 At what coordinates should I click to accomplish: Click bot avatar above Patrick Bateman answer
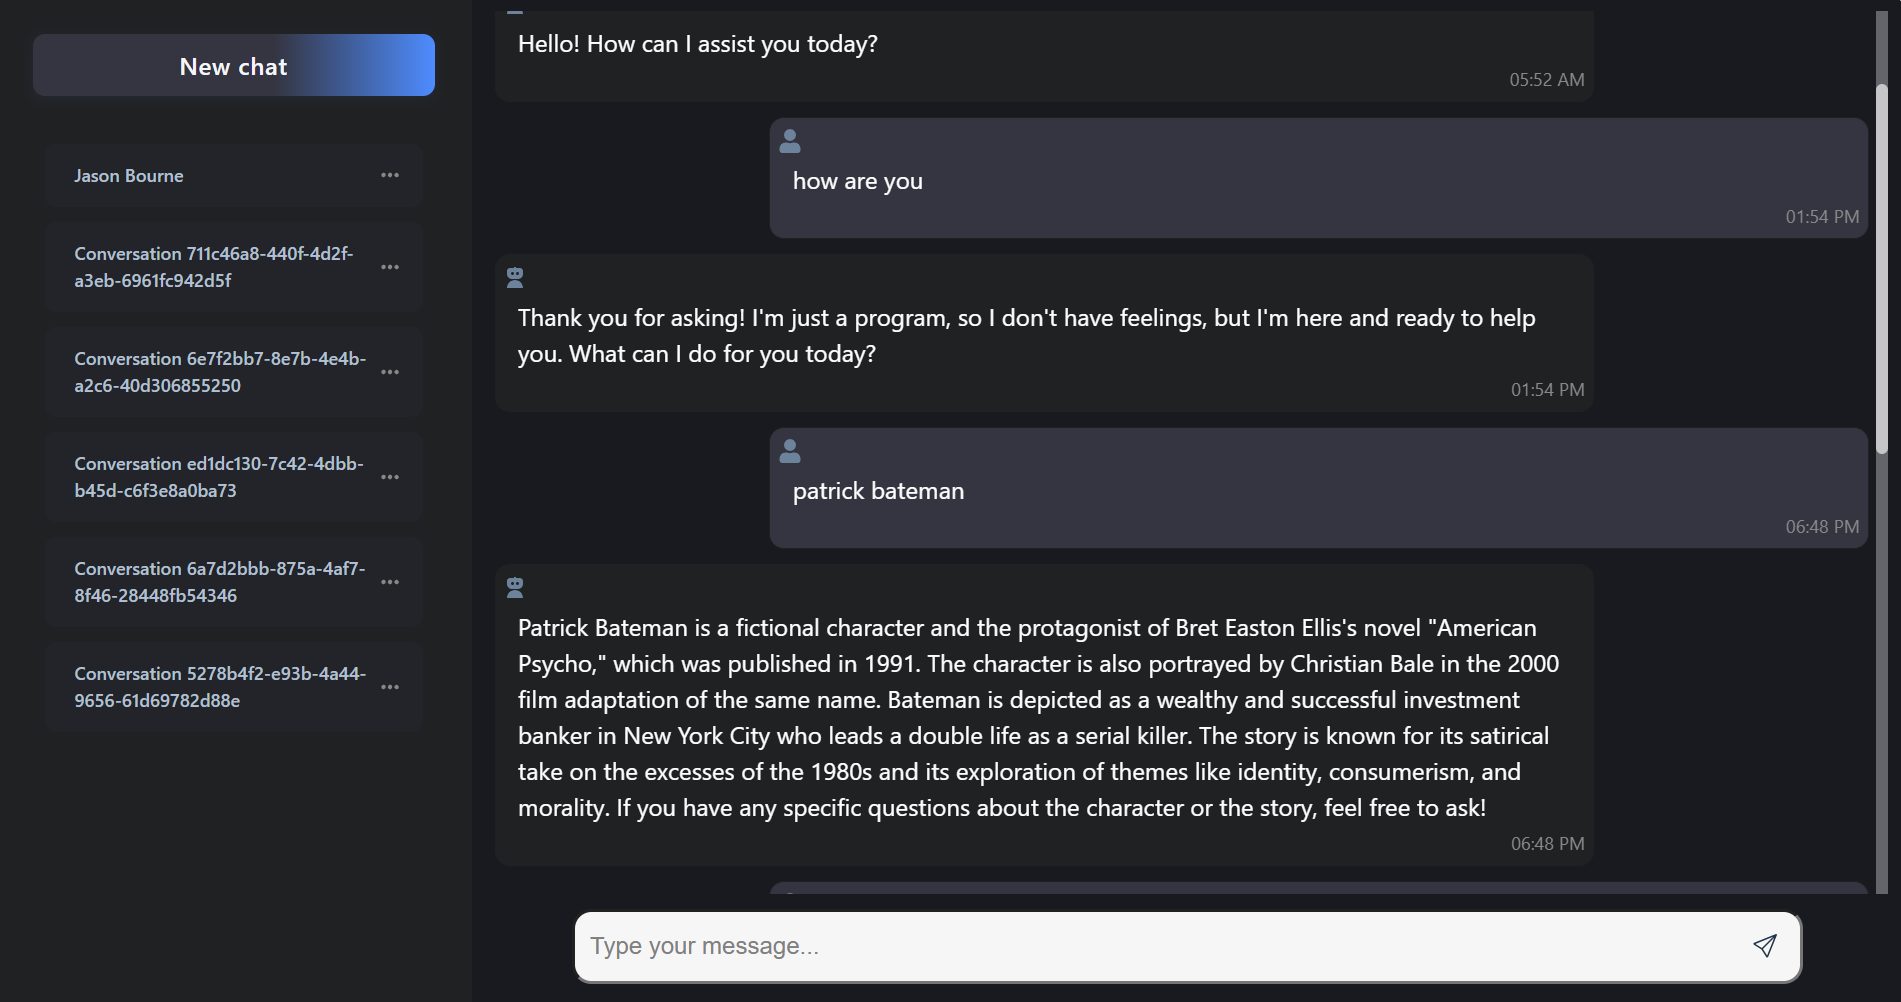[515, 588]
